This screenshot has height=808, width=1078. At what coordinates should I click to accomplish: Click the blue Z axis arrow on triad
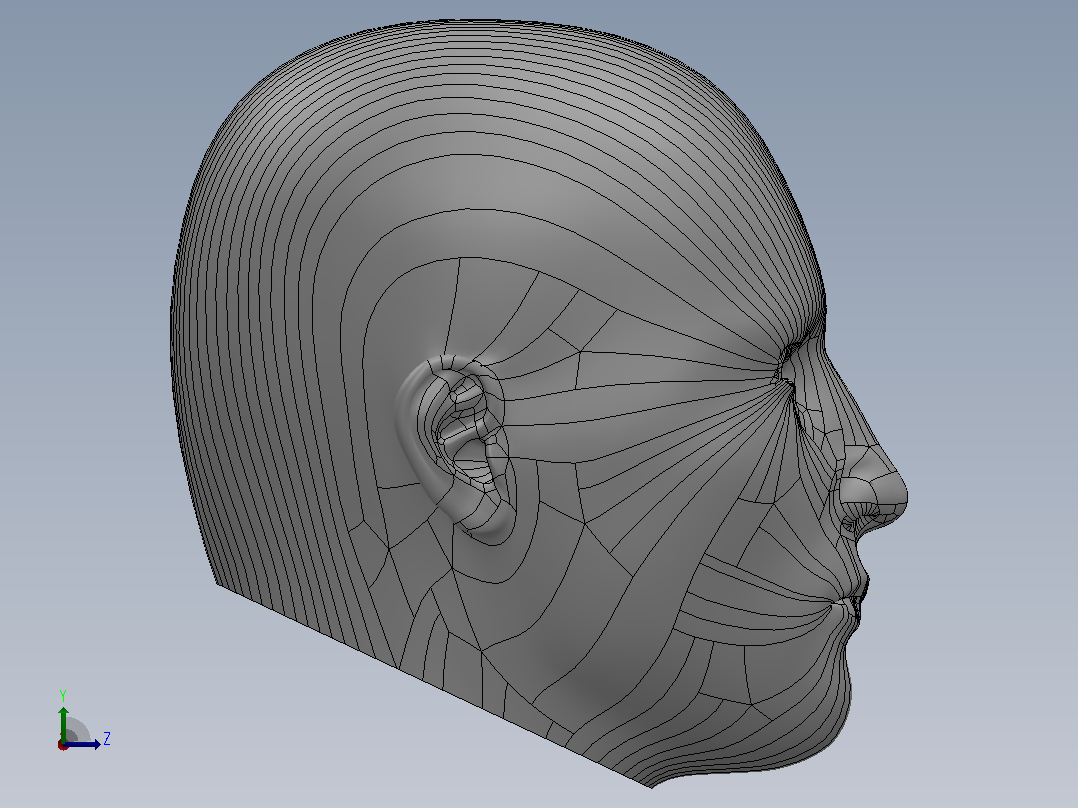[x=83, y=744]
